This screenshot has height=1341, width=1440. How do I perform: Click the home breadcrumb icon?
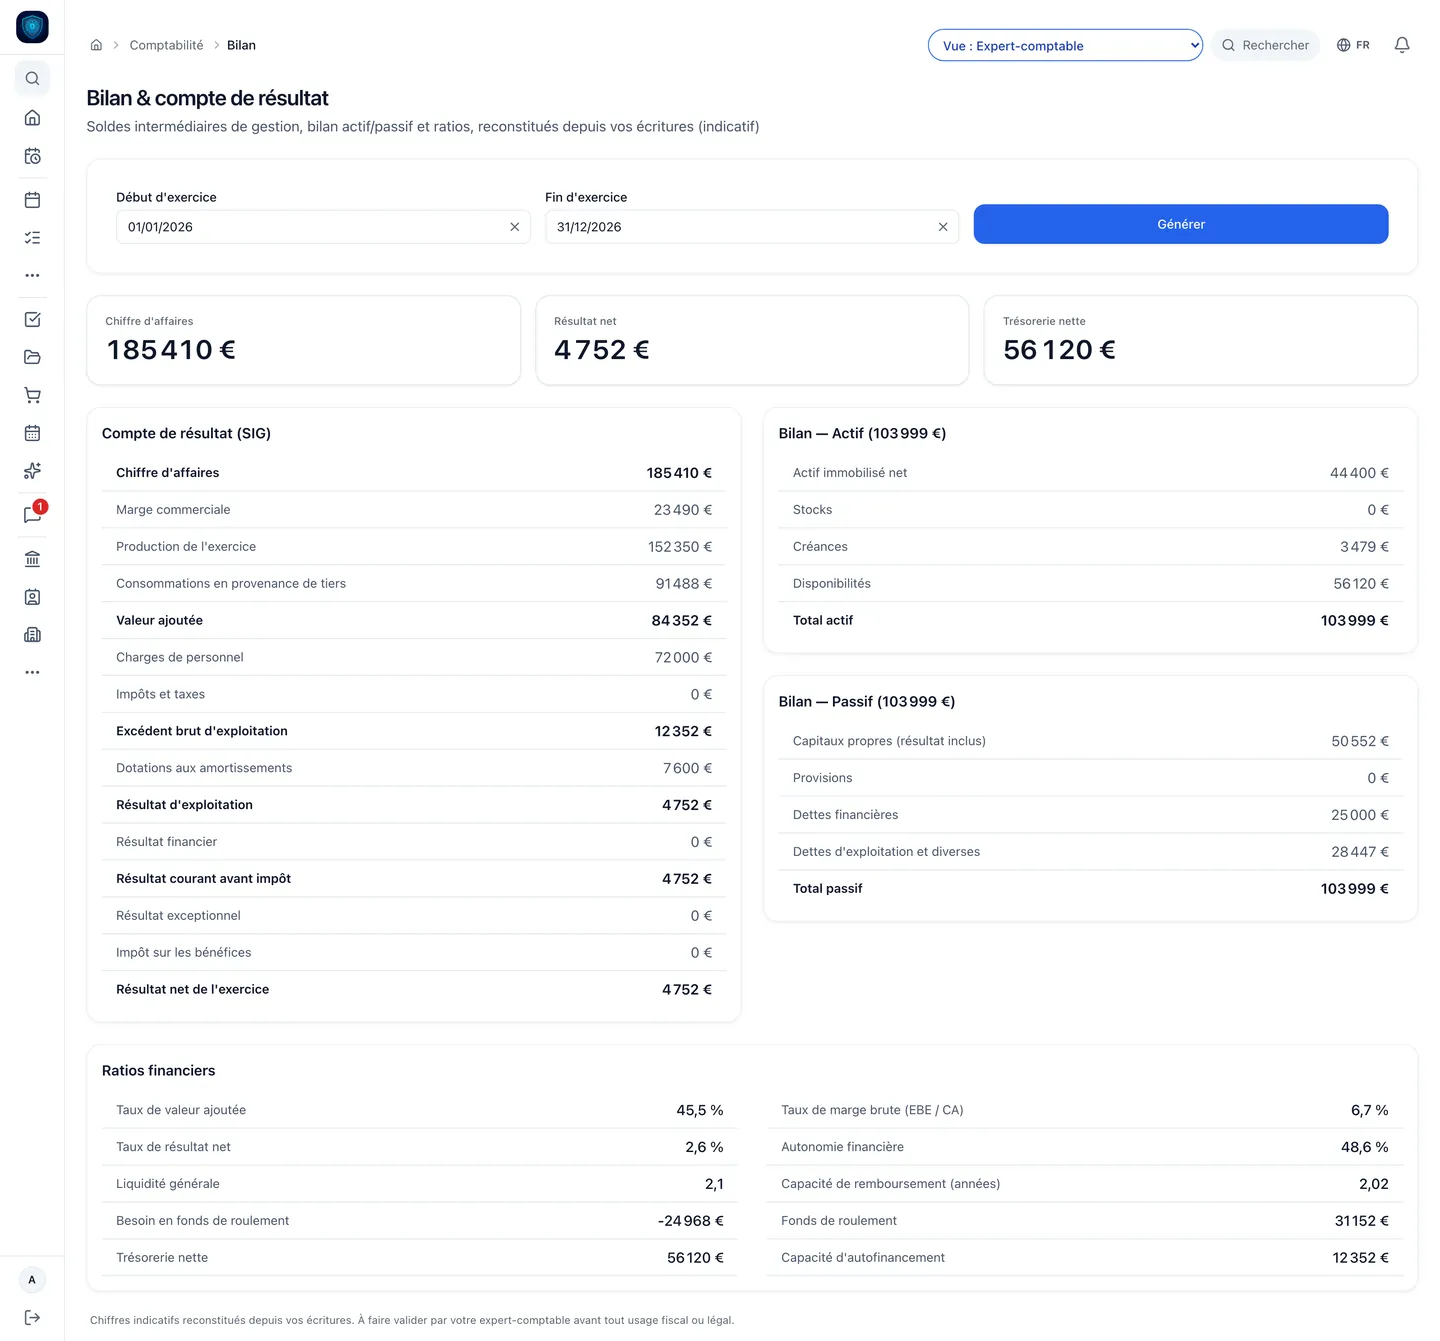pyautogui.click(x=96, y=45)
